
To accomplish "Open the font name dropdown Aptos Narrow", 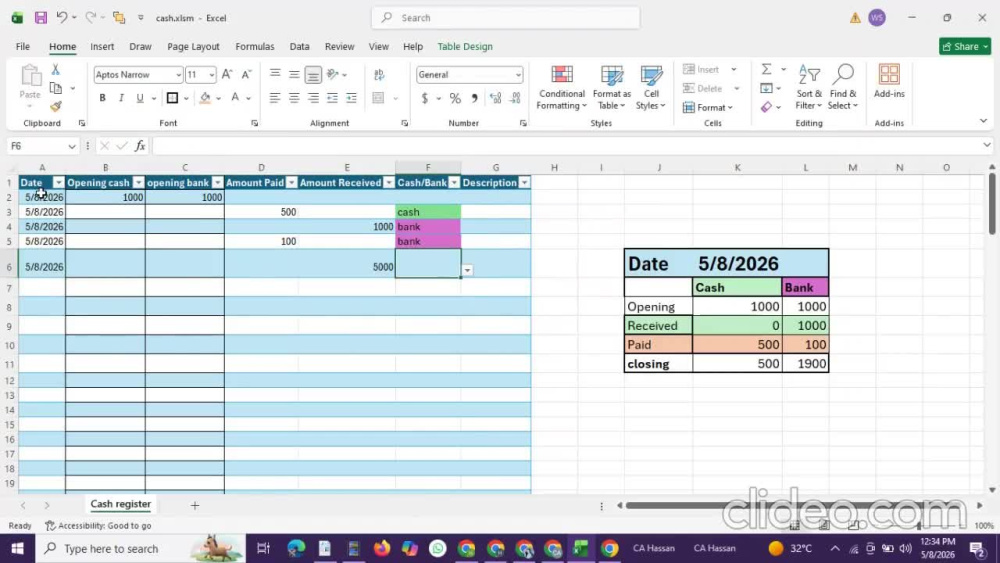I will tap(179, 75).
